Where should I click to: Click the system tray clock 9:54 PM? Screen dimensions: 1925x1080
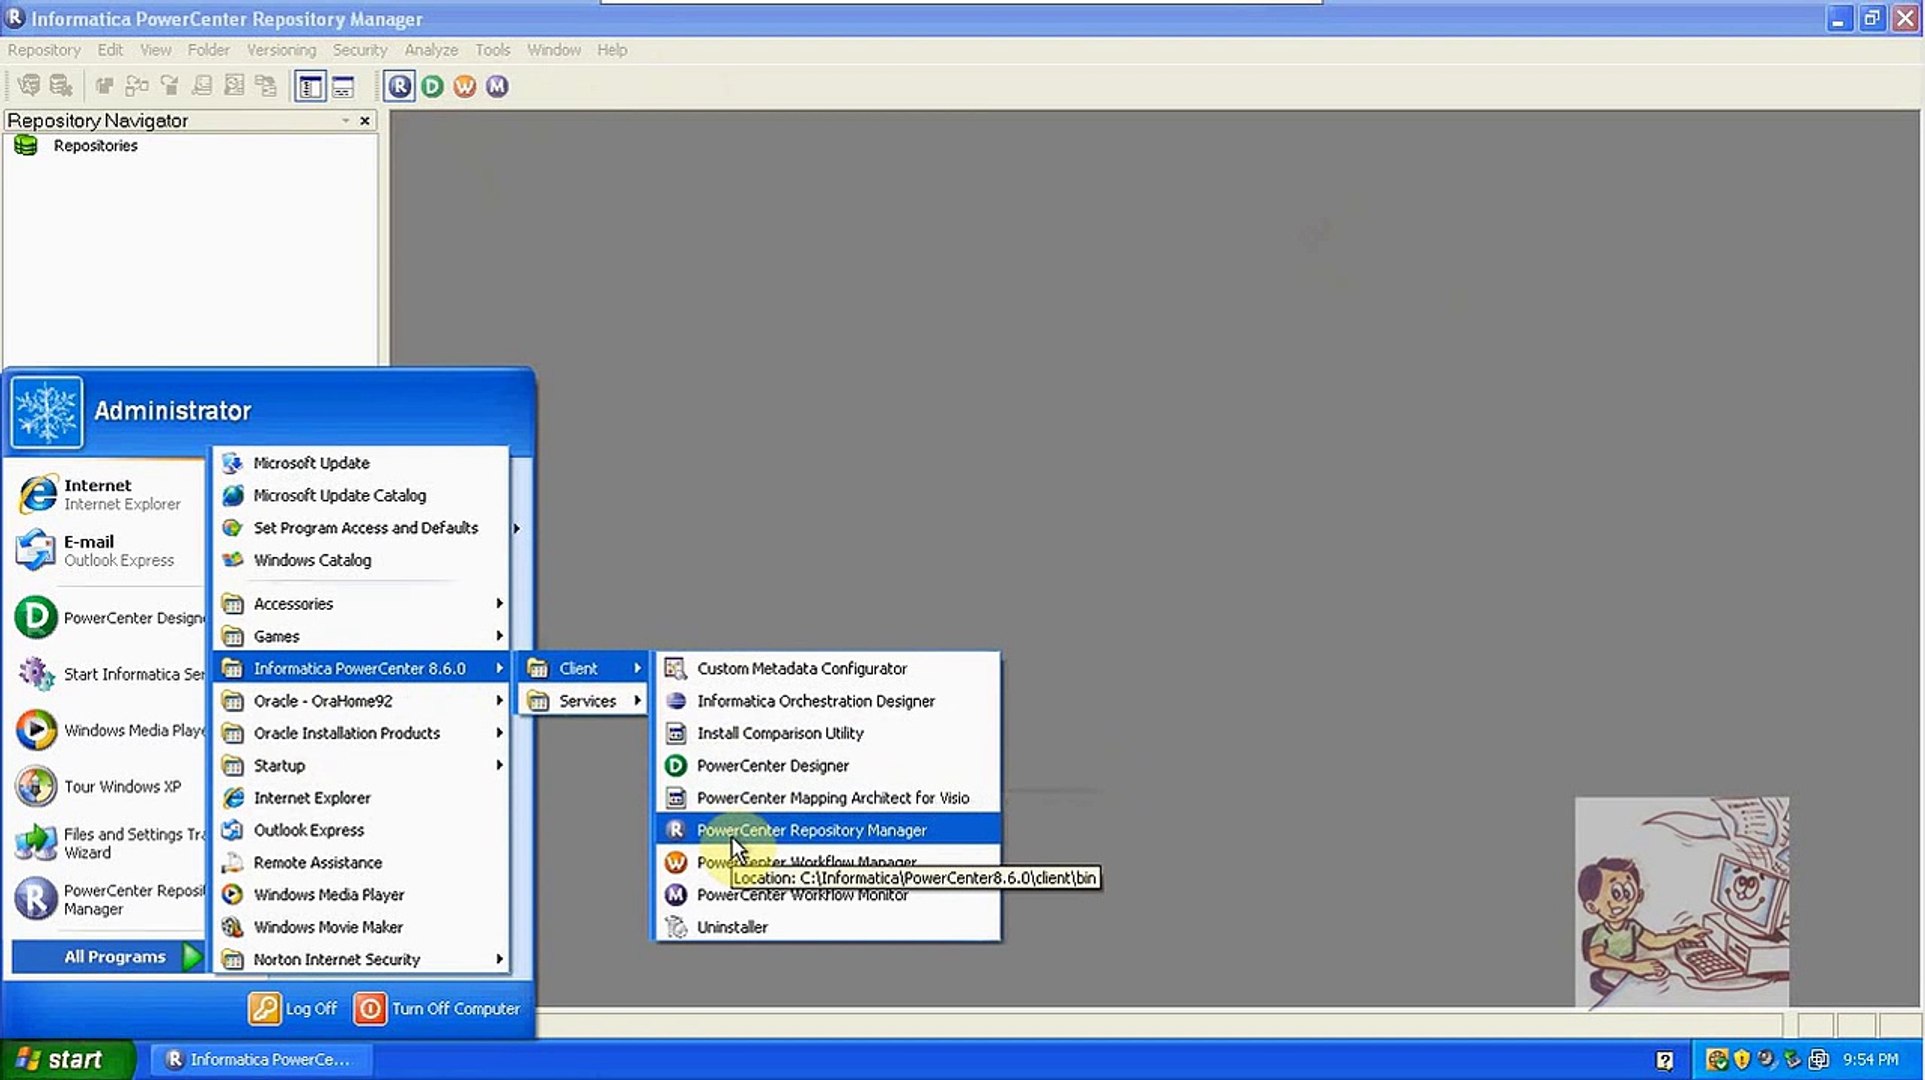pyautogui.click(x=1871, y=1060)
